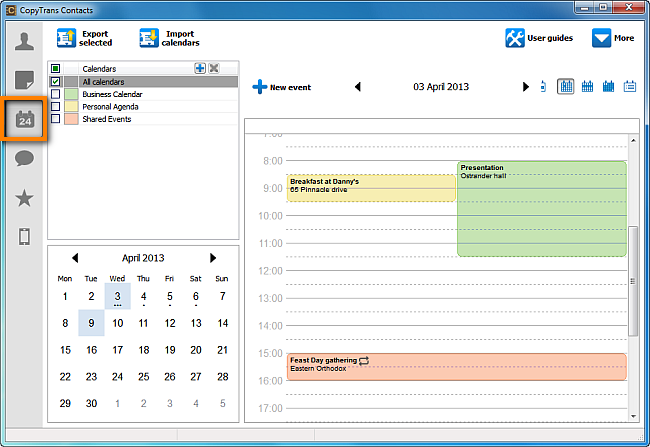Select April 17 in mini calendar
Image resolution: width=650 pixels, height=447 pixels.
[x=117, y=350]
